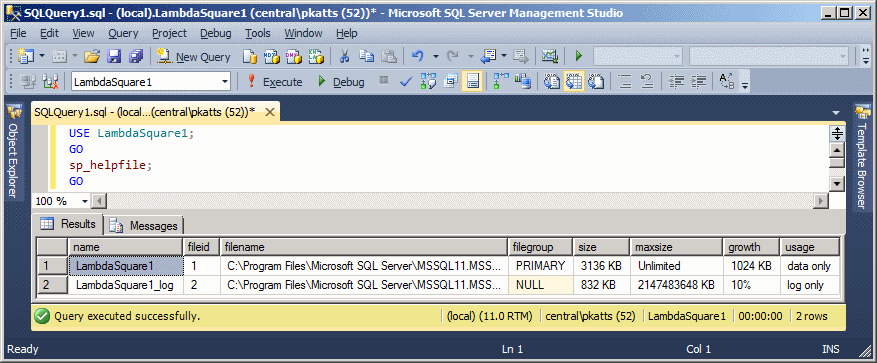Screen dimensions: 877x363
Task: Open Query Options icon
Action: 451,82
